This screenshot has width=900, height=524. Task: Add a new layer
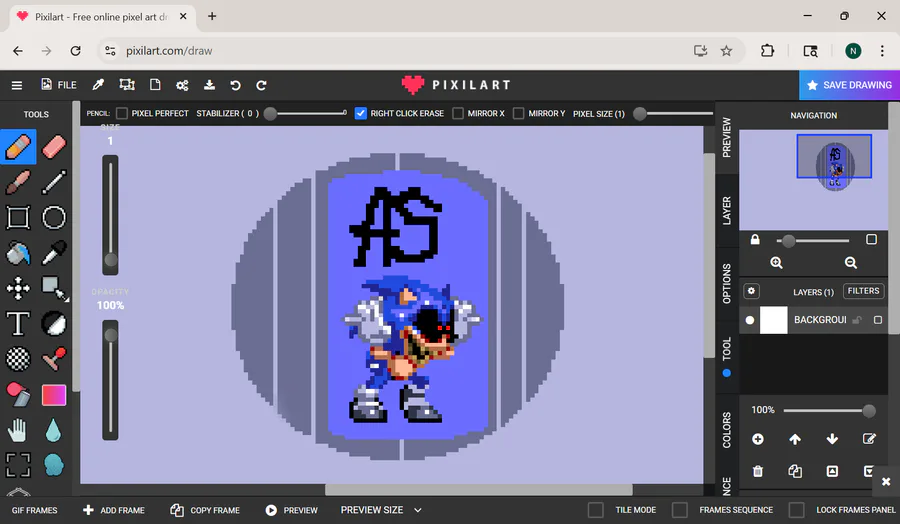click(758, 439)
